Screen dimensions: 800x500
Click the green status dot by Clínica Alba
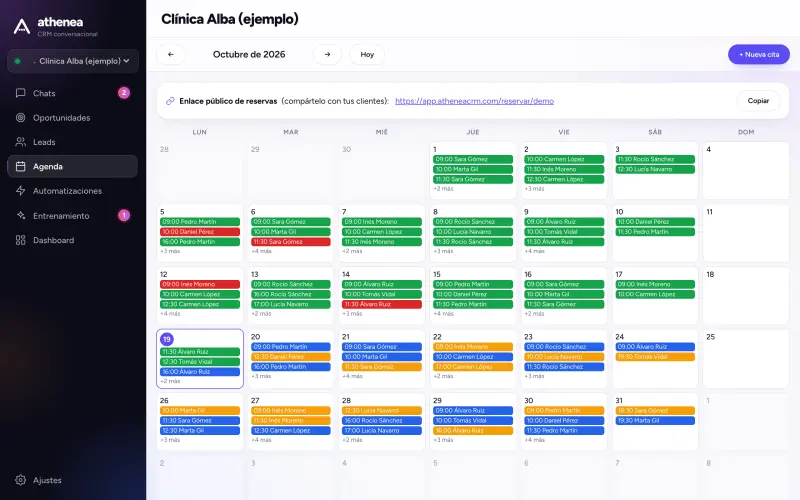[18, 61]
